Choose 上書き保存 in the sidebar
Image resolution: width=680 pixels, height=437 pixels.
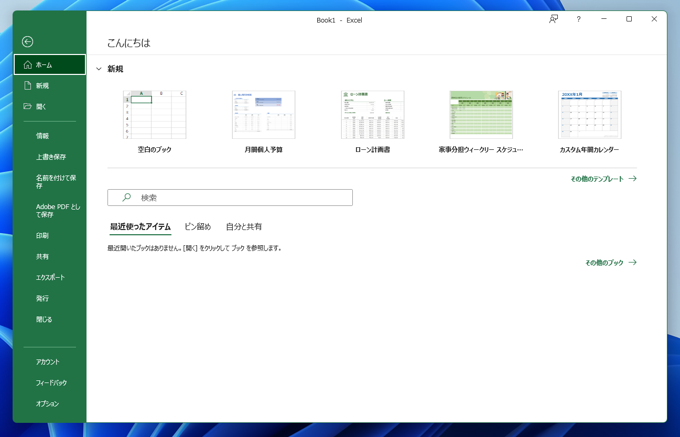(x=50, y=157)
